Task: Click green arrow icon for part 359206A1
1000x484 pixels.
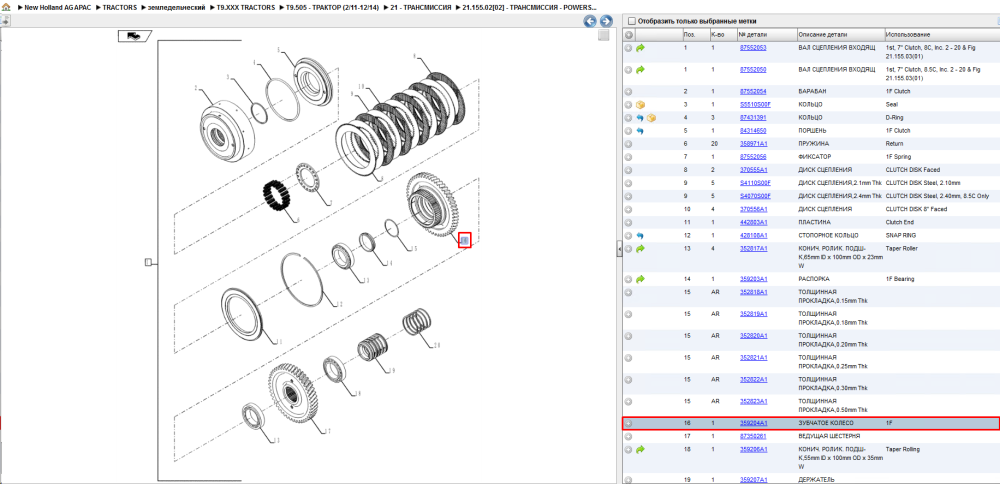Action: tap(640, 450)
